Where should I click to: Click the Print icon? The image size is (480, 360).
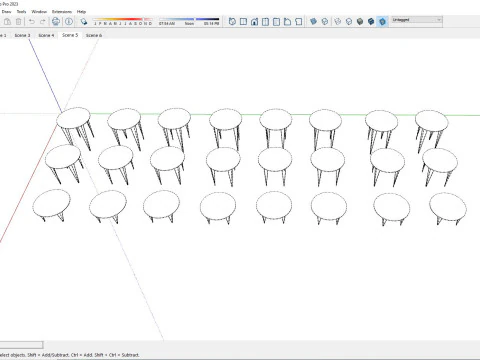56,22
